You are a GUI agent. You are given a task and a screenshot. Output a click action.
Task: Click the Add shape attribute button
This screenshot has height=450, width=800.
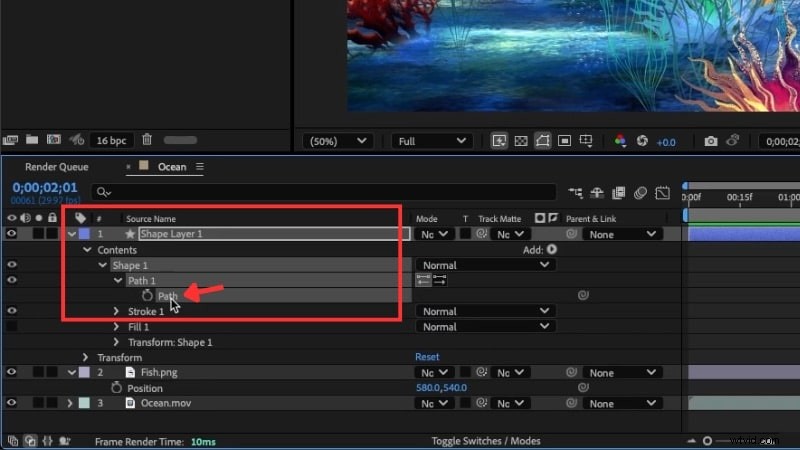[x=552, y=249]
